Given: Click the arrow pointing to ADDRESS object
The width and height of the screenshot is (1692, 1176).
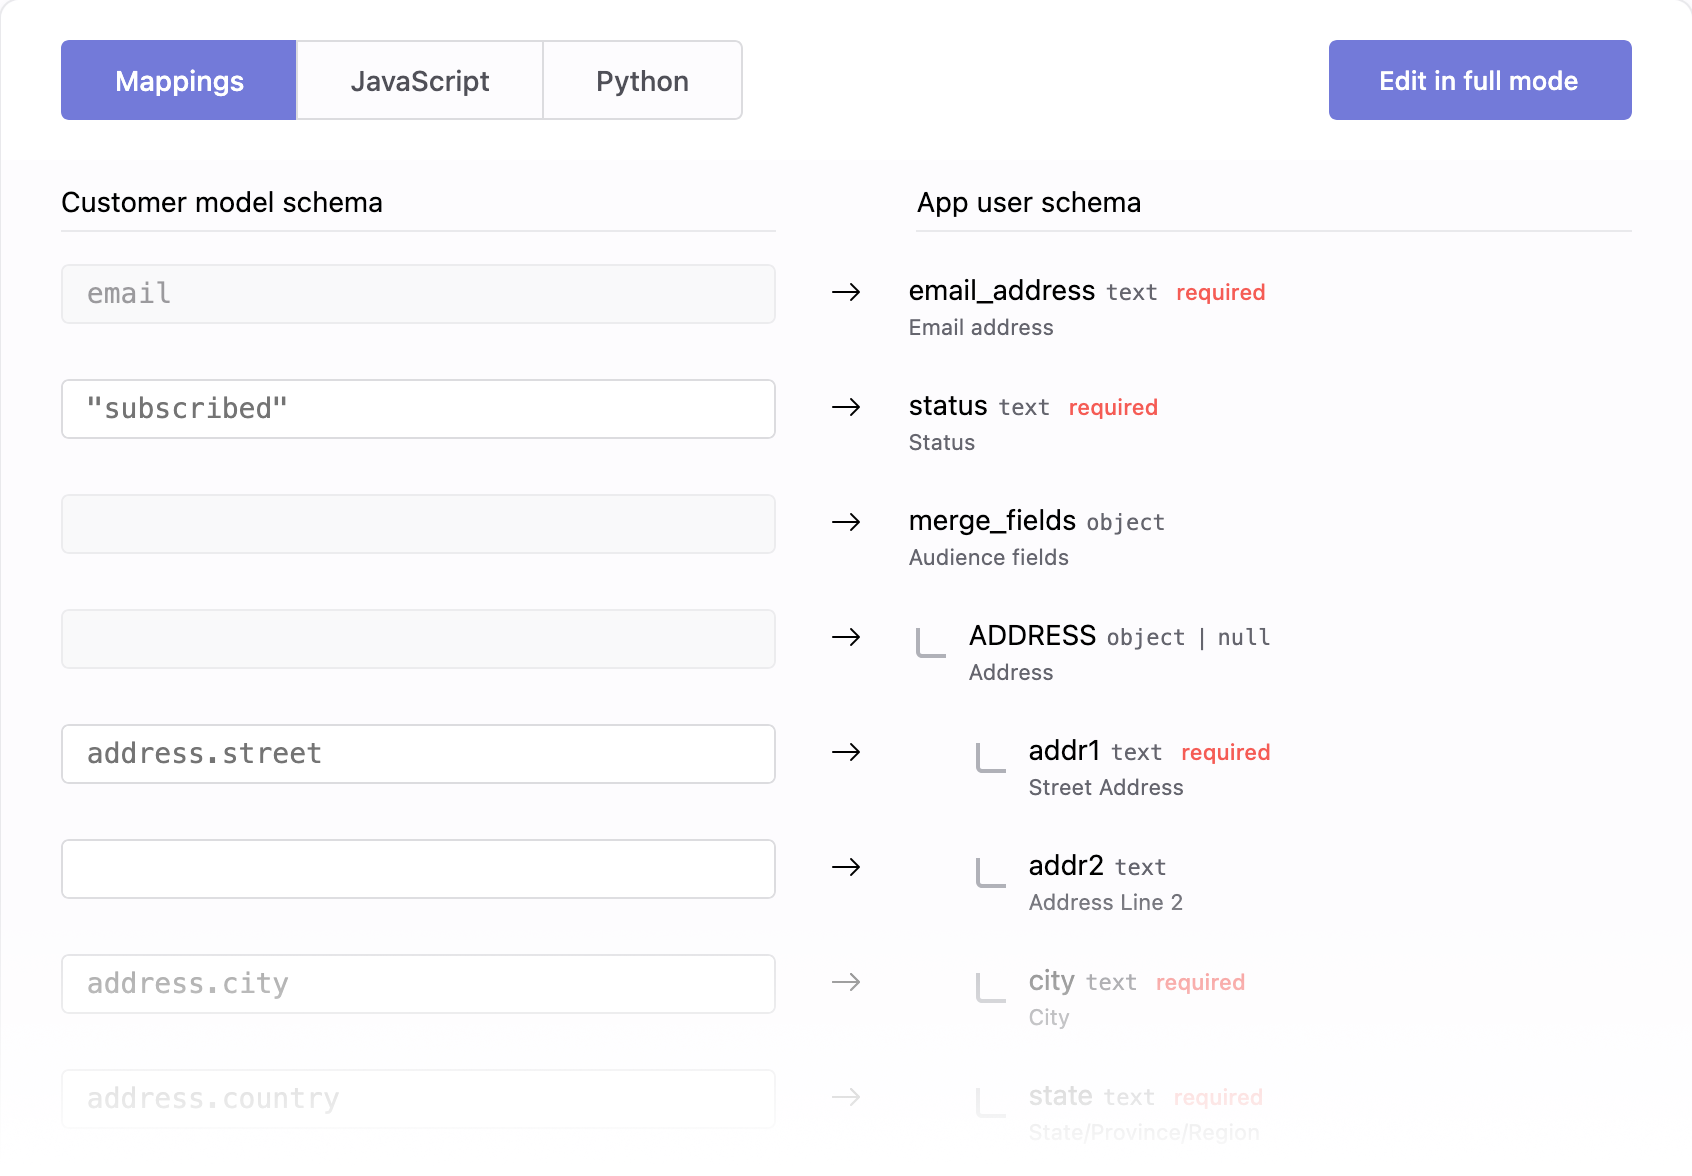Looking at the screenshot, I should point(846,637).
